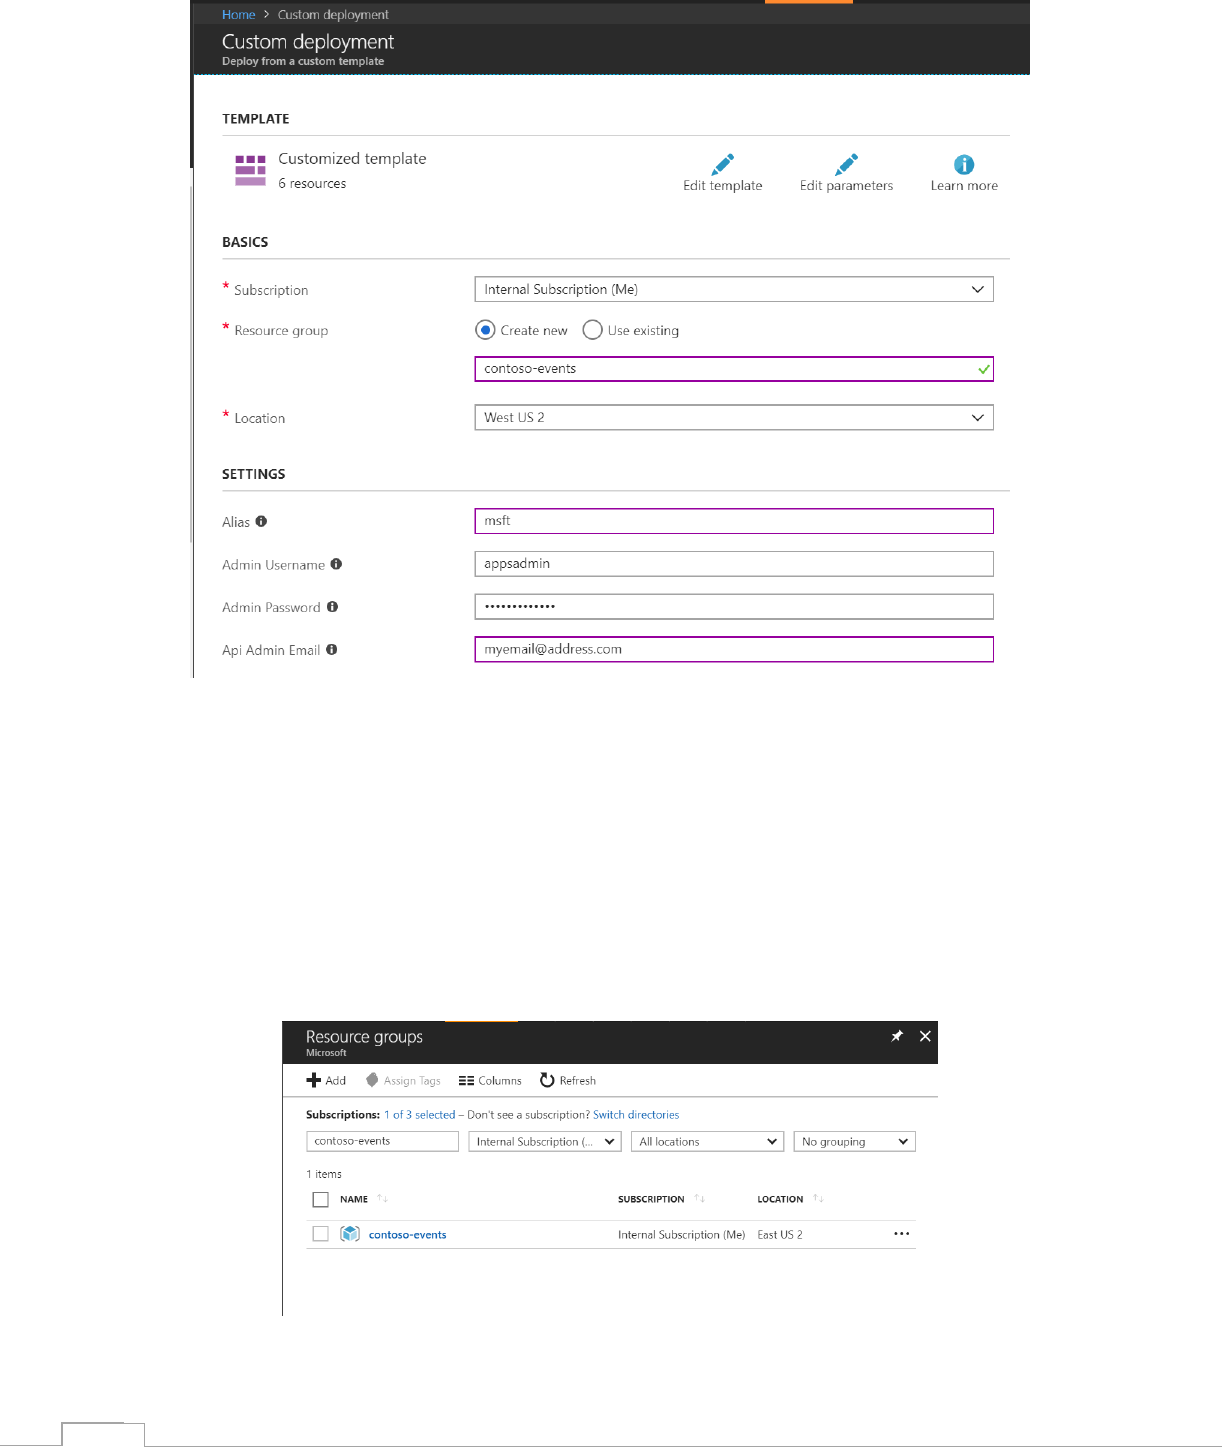Image resolution: width=1222 pixels, height=1447 pixels.
Task: Open the Subscription dropdown
Action: pos(733,289)
